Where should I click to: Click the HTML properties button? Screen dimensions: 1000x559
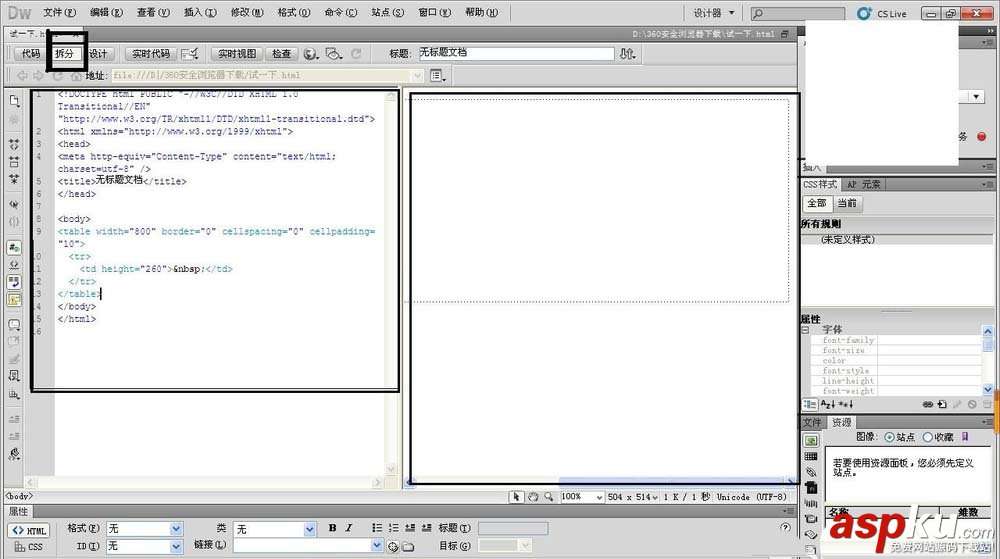click(x=29, y=530)
